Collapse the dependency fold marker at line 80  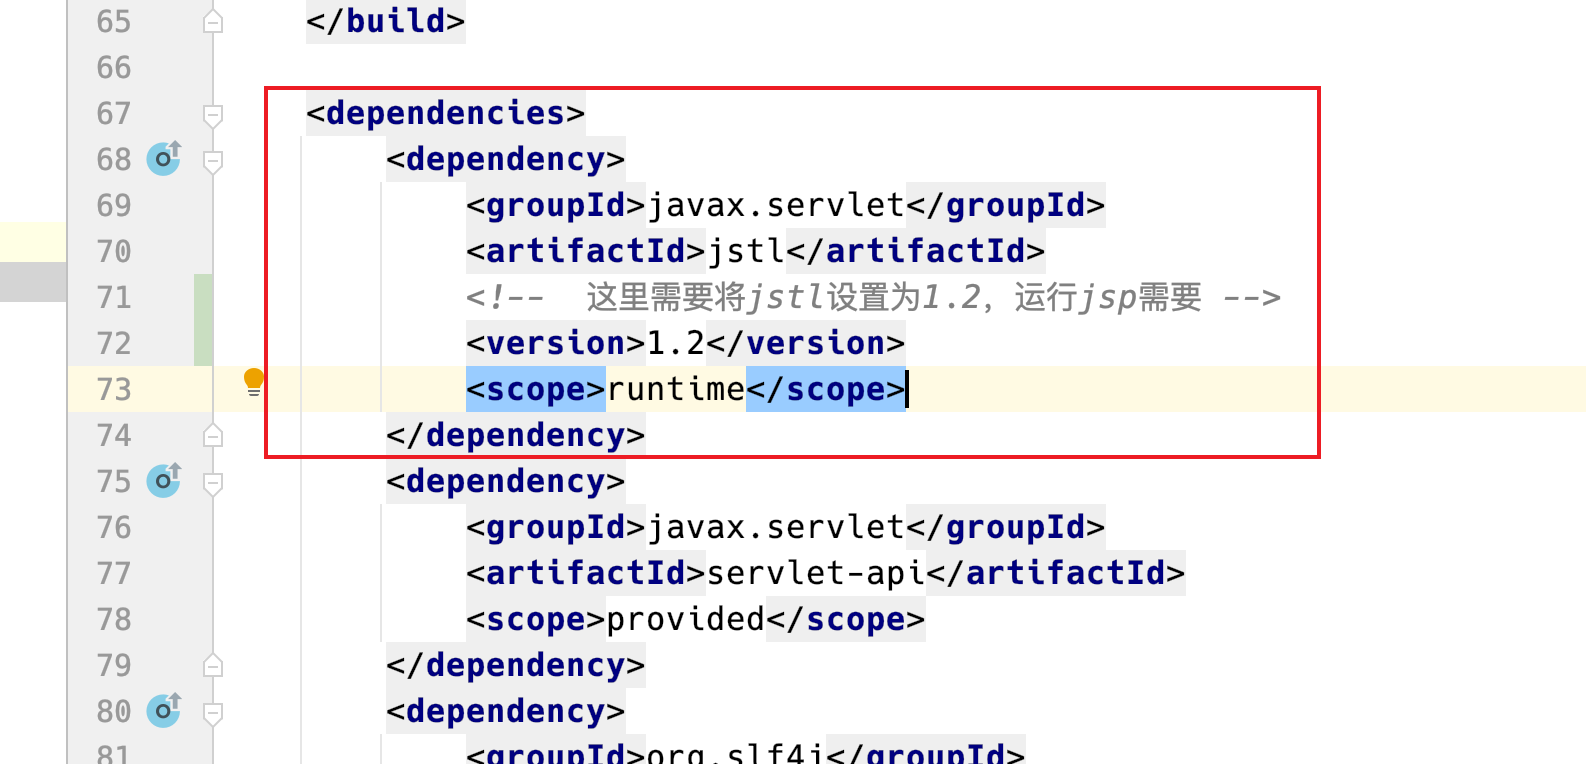tap(212, 713)
